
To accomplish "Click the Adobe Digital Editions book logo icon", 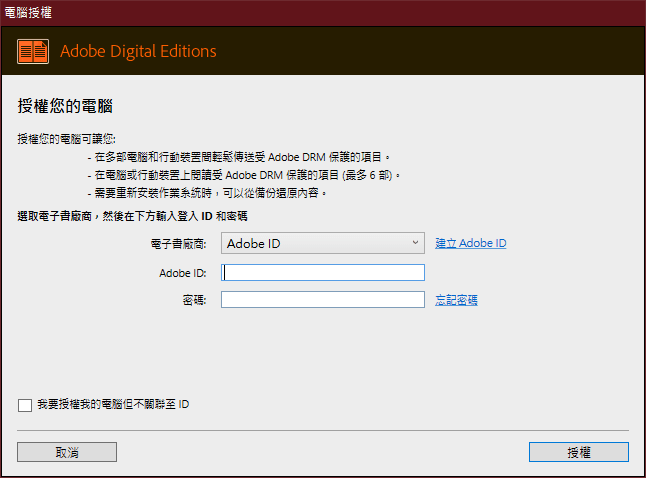I will click(33, 52).
